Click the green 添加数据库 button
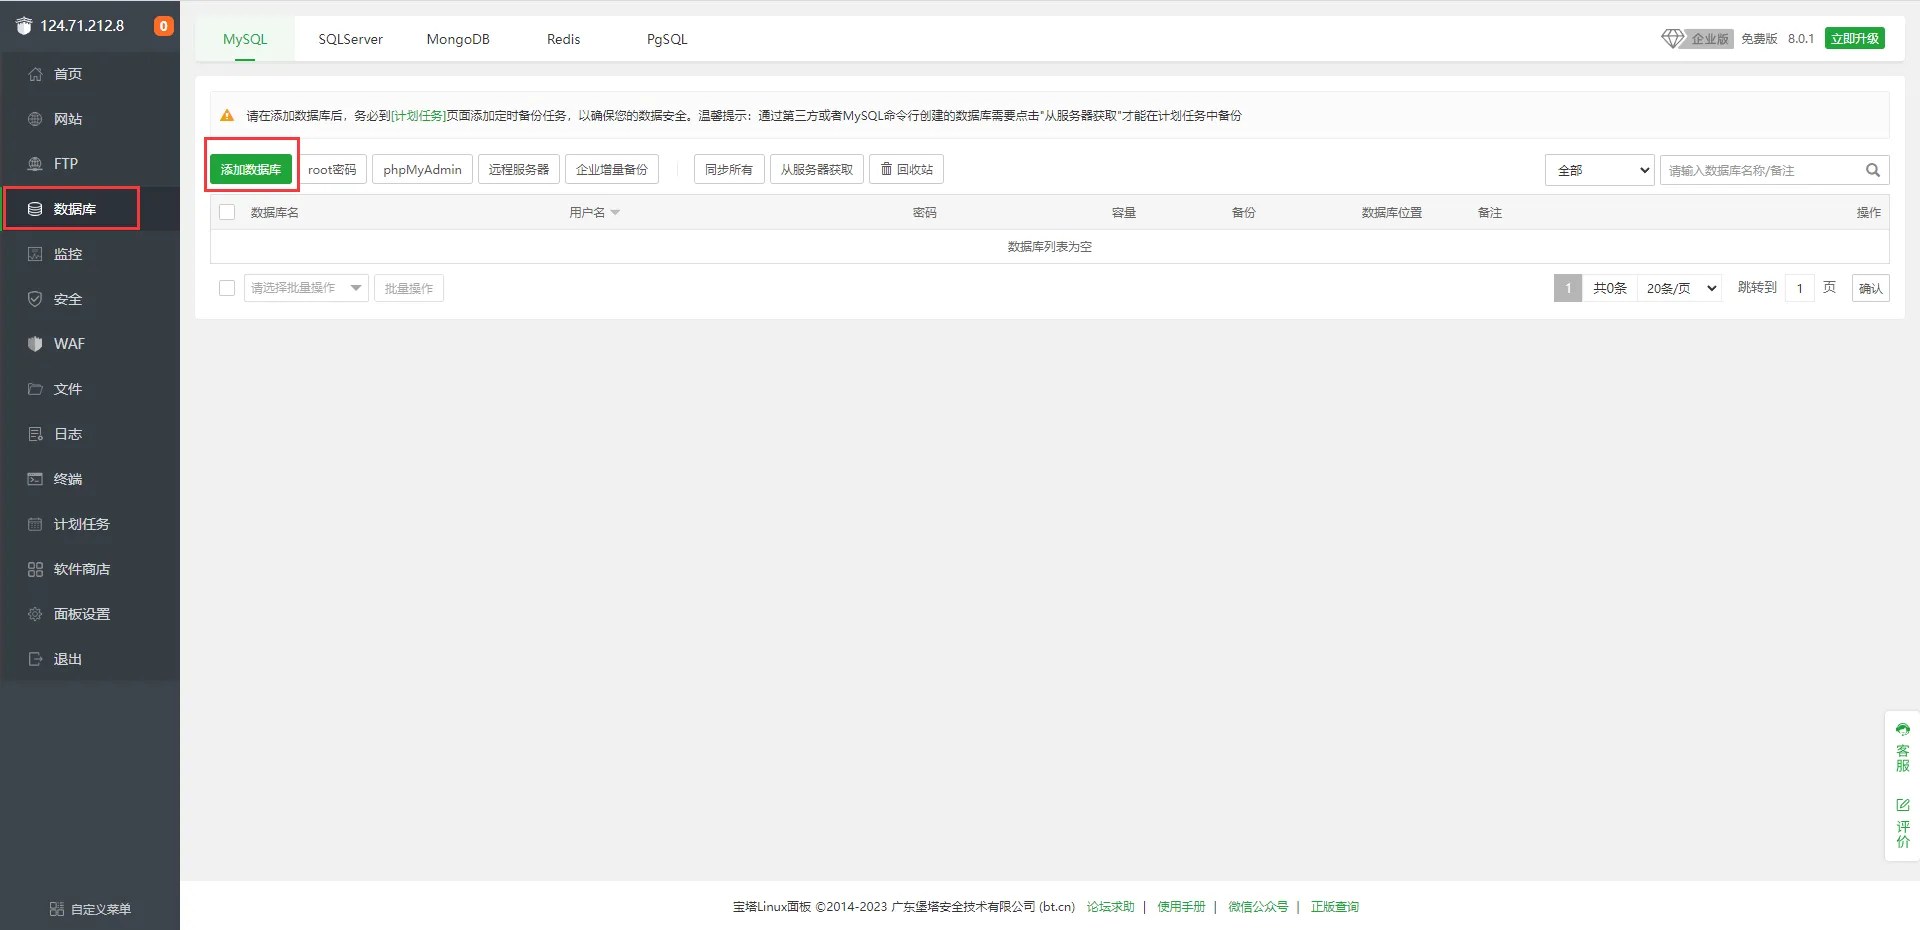 tap(251, 170)
